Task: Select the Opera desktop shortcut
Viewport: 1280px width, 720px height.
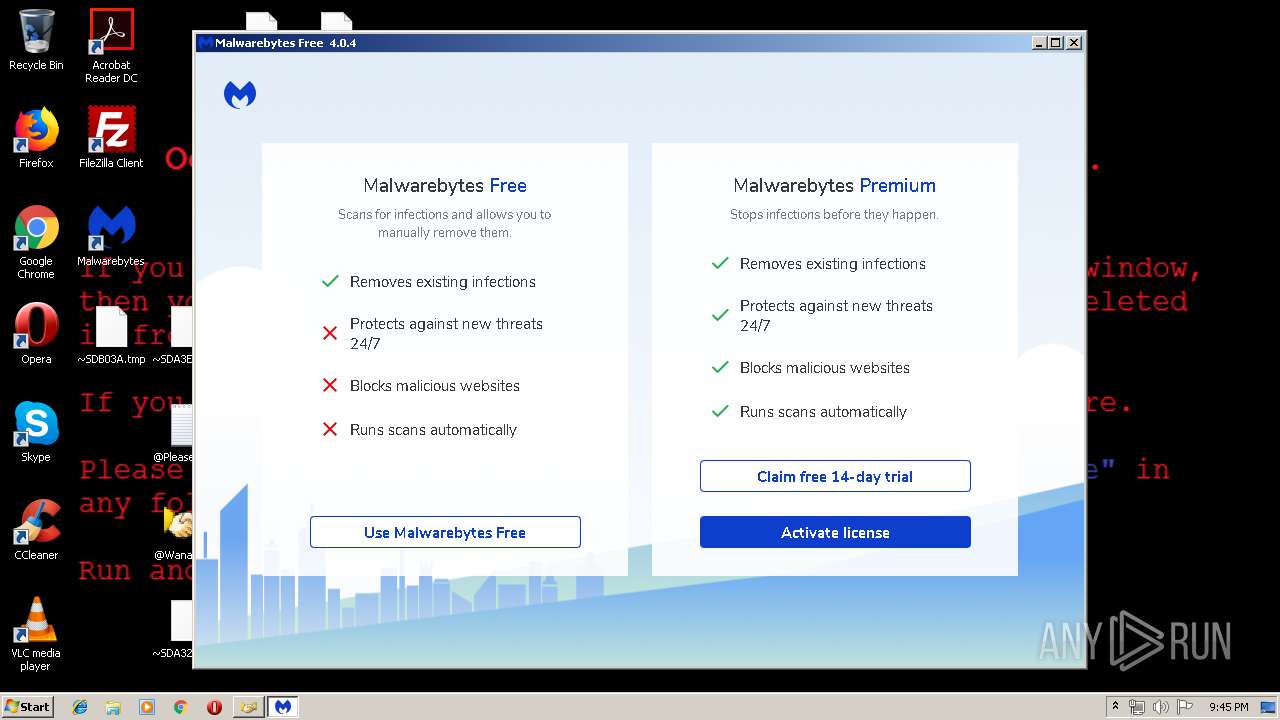Action: coord(36,334)
